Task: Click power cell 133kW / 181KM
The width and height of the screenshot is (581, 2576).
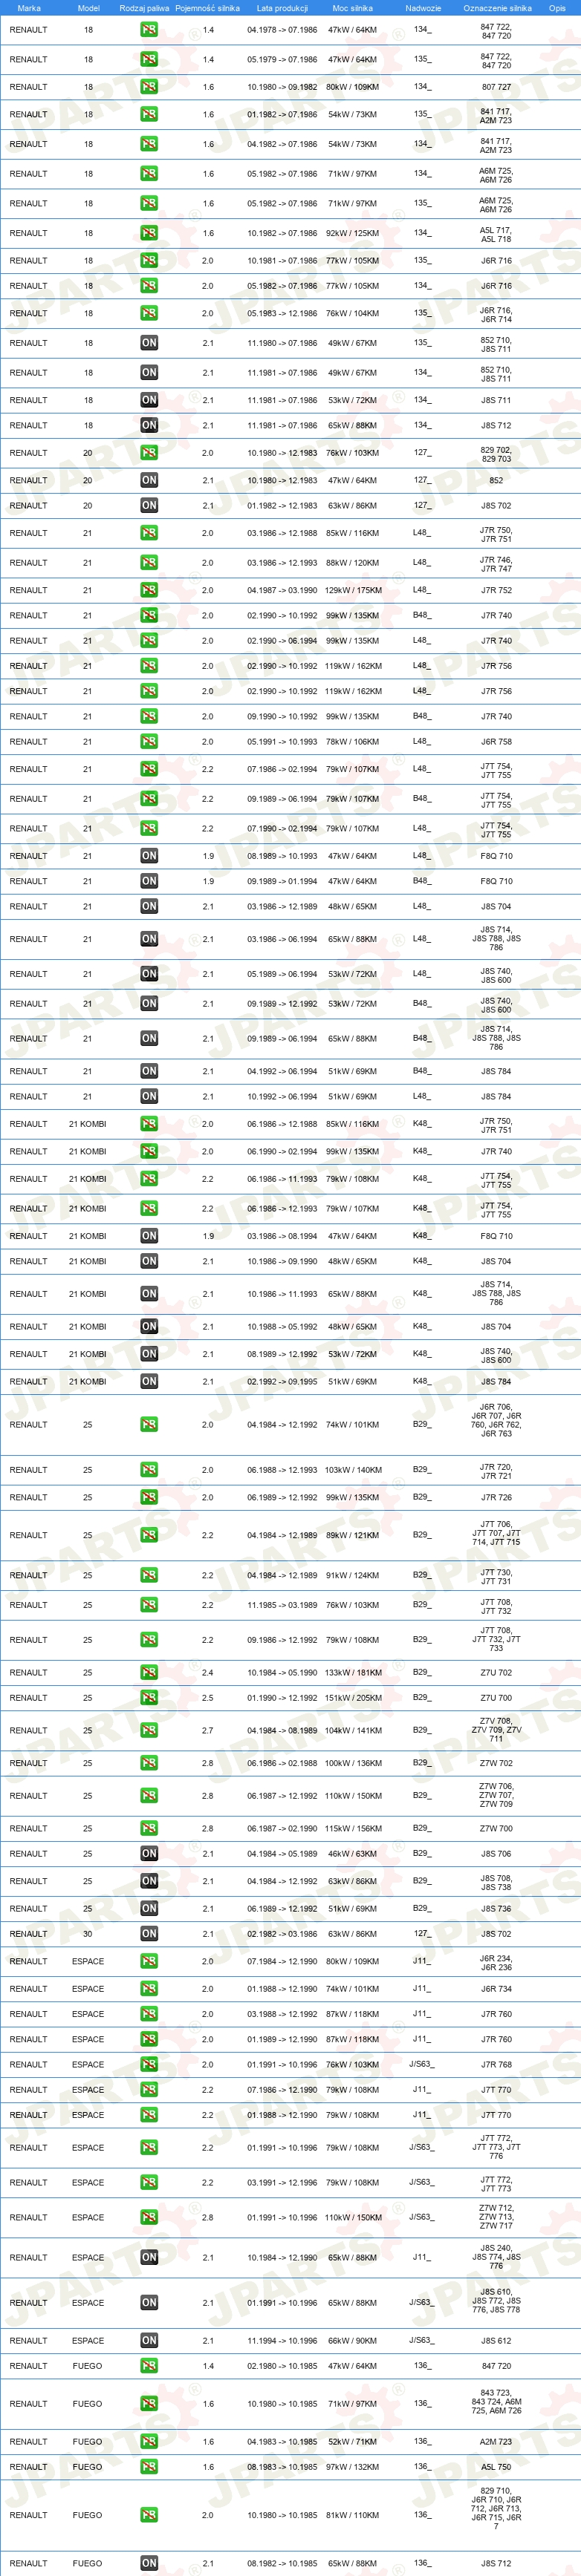Action: pyautogui.click(x=352, y=1672)
